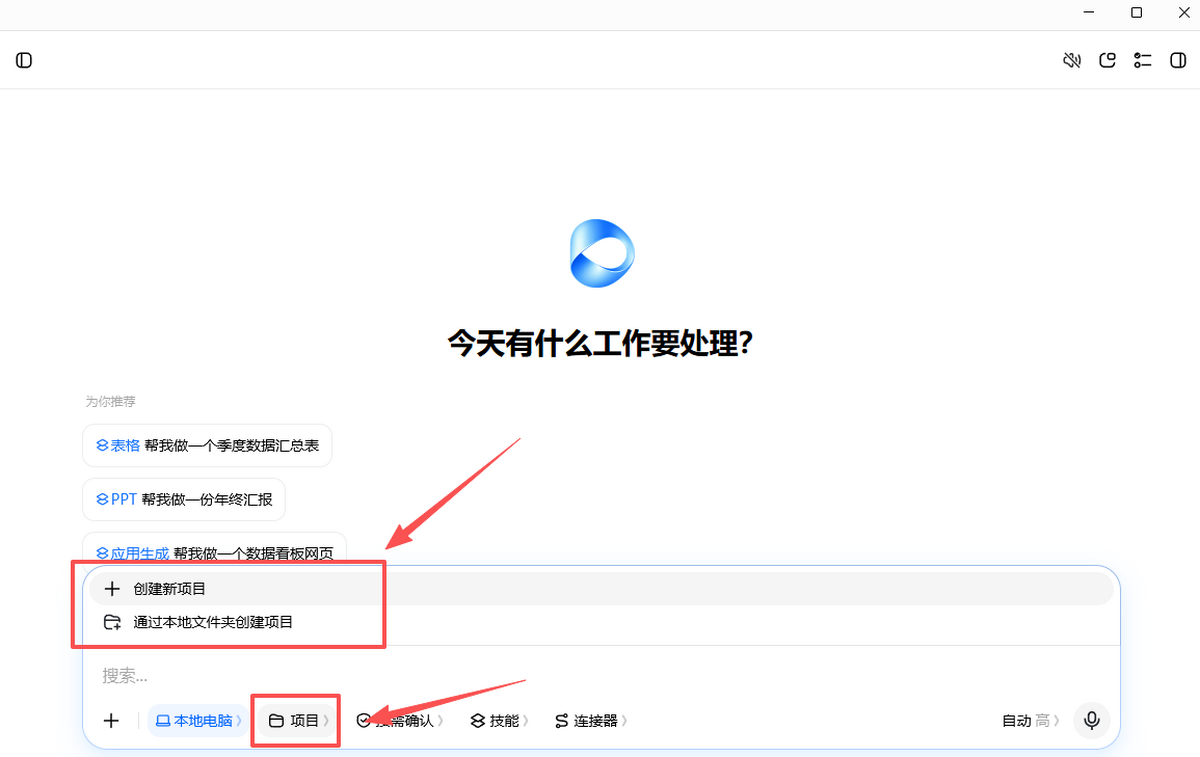Viewport: 1200px width, 757px height.
Task: Open the new chat window icon
Action: (1107, 60)
